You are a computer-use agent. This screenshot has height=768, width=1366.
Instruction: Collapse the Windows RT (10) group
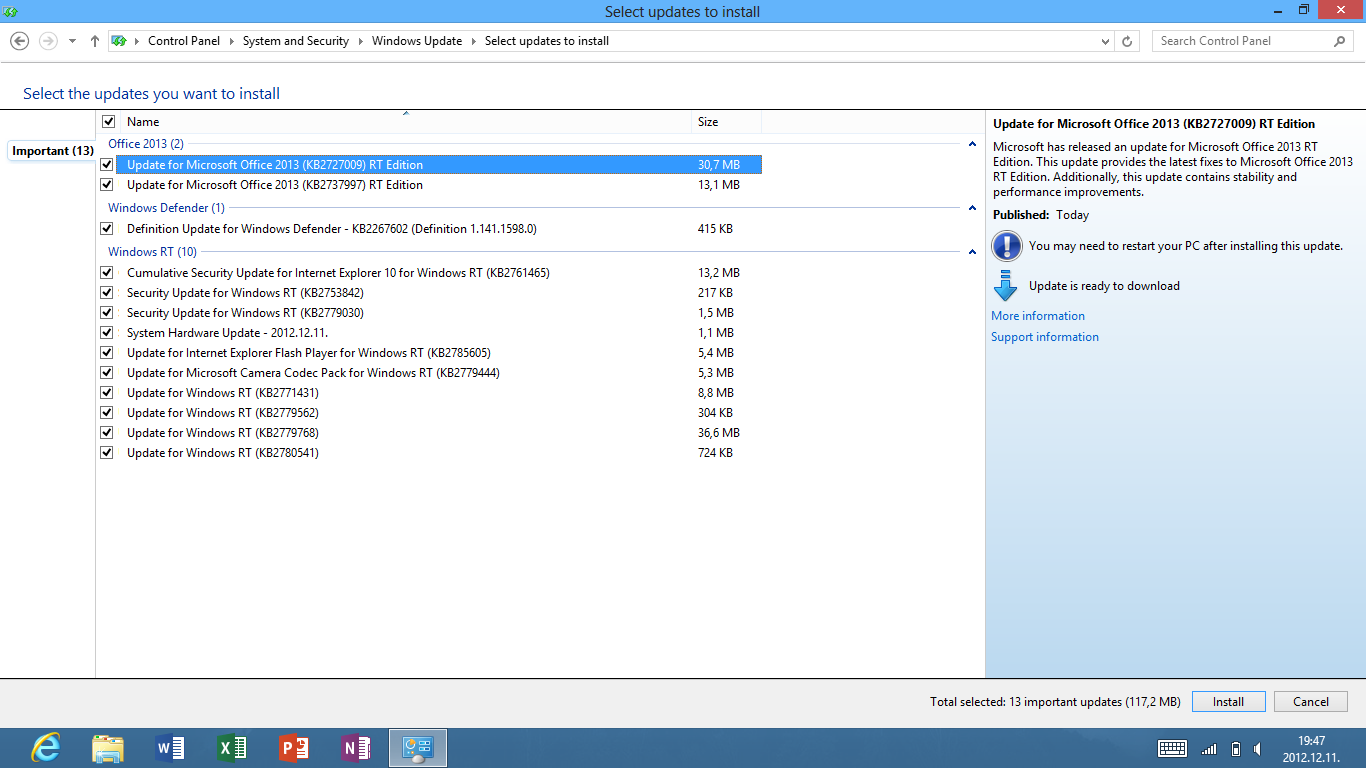tap(972, 252)
